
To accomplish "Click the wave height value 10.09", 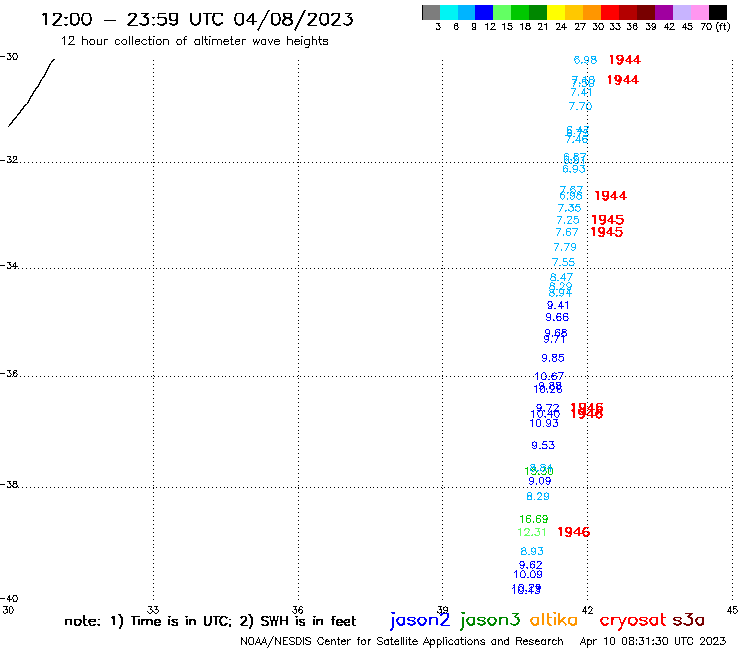I will 528,574.
